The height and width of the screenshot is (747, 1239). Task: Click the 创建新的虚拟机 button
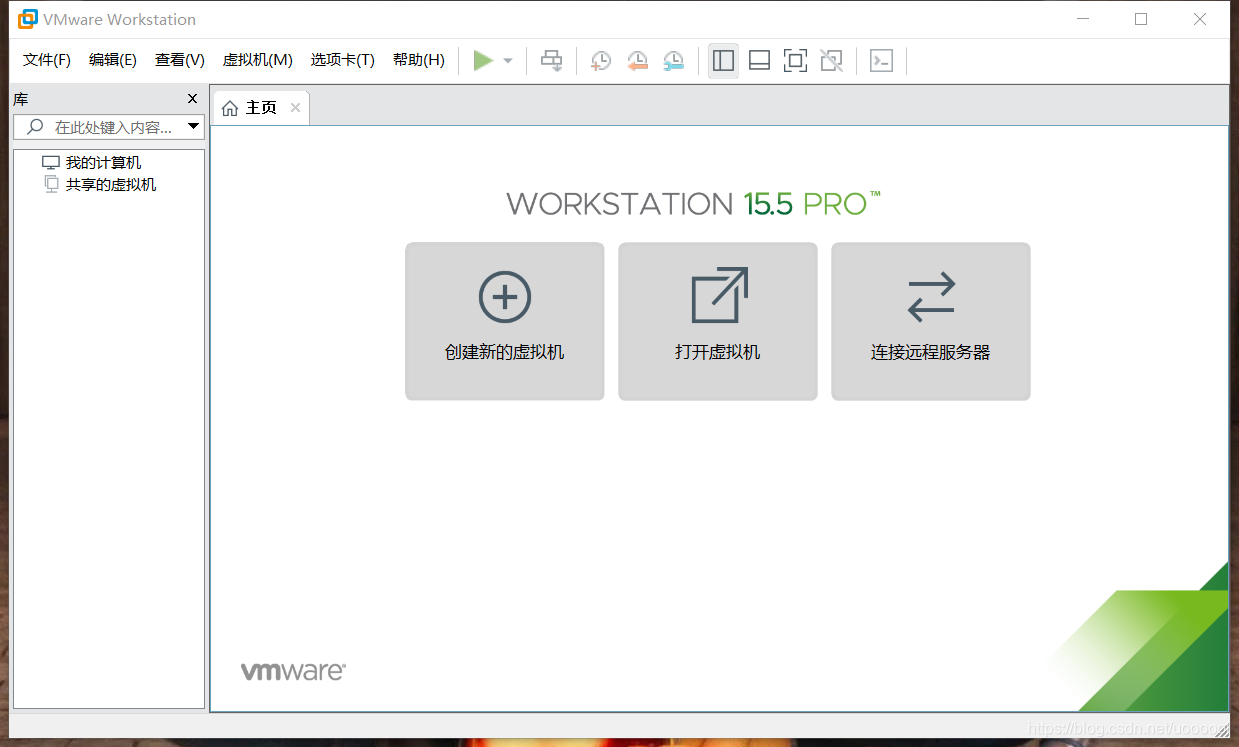point(505,321)
